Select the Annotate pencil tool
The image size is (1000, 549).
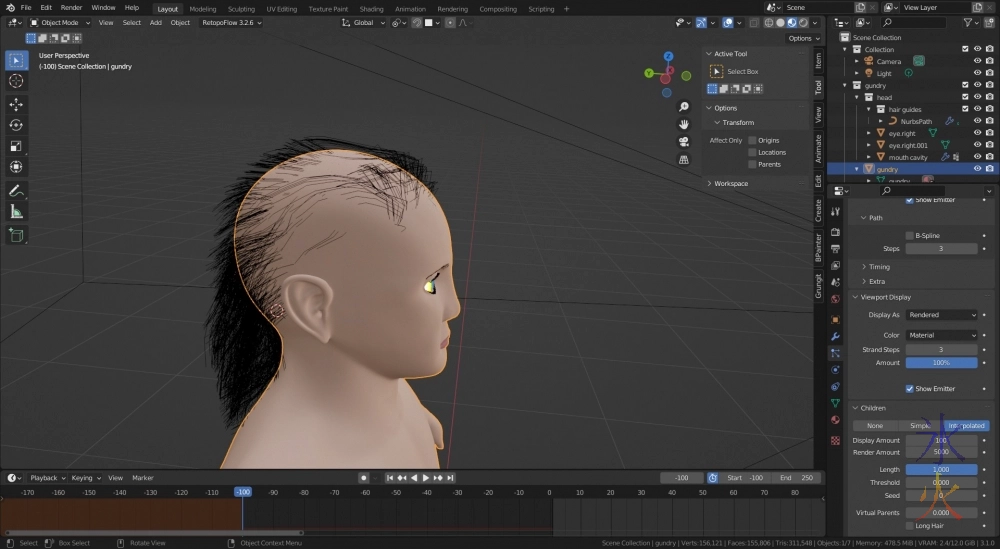click(x=16, y=190)
